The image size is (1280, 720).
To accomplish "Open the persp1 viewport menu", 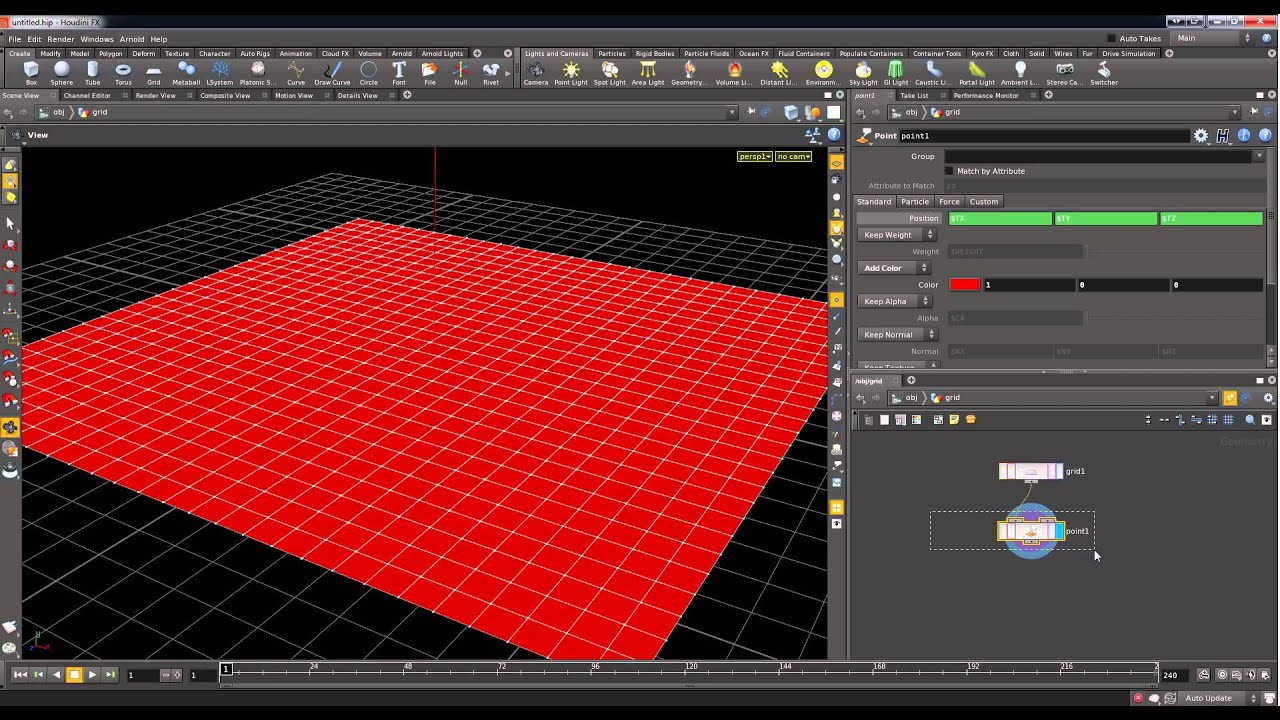I will click(755, 157).
